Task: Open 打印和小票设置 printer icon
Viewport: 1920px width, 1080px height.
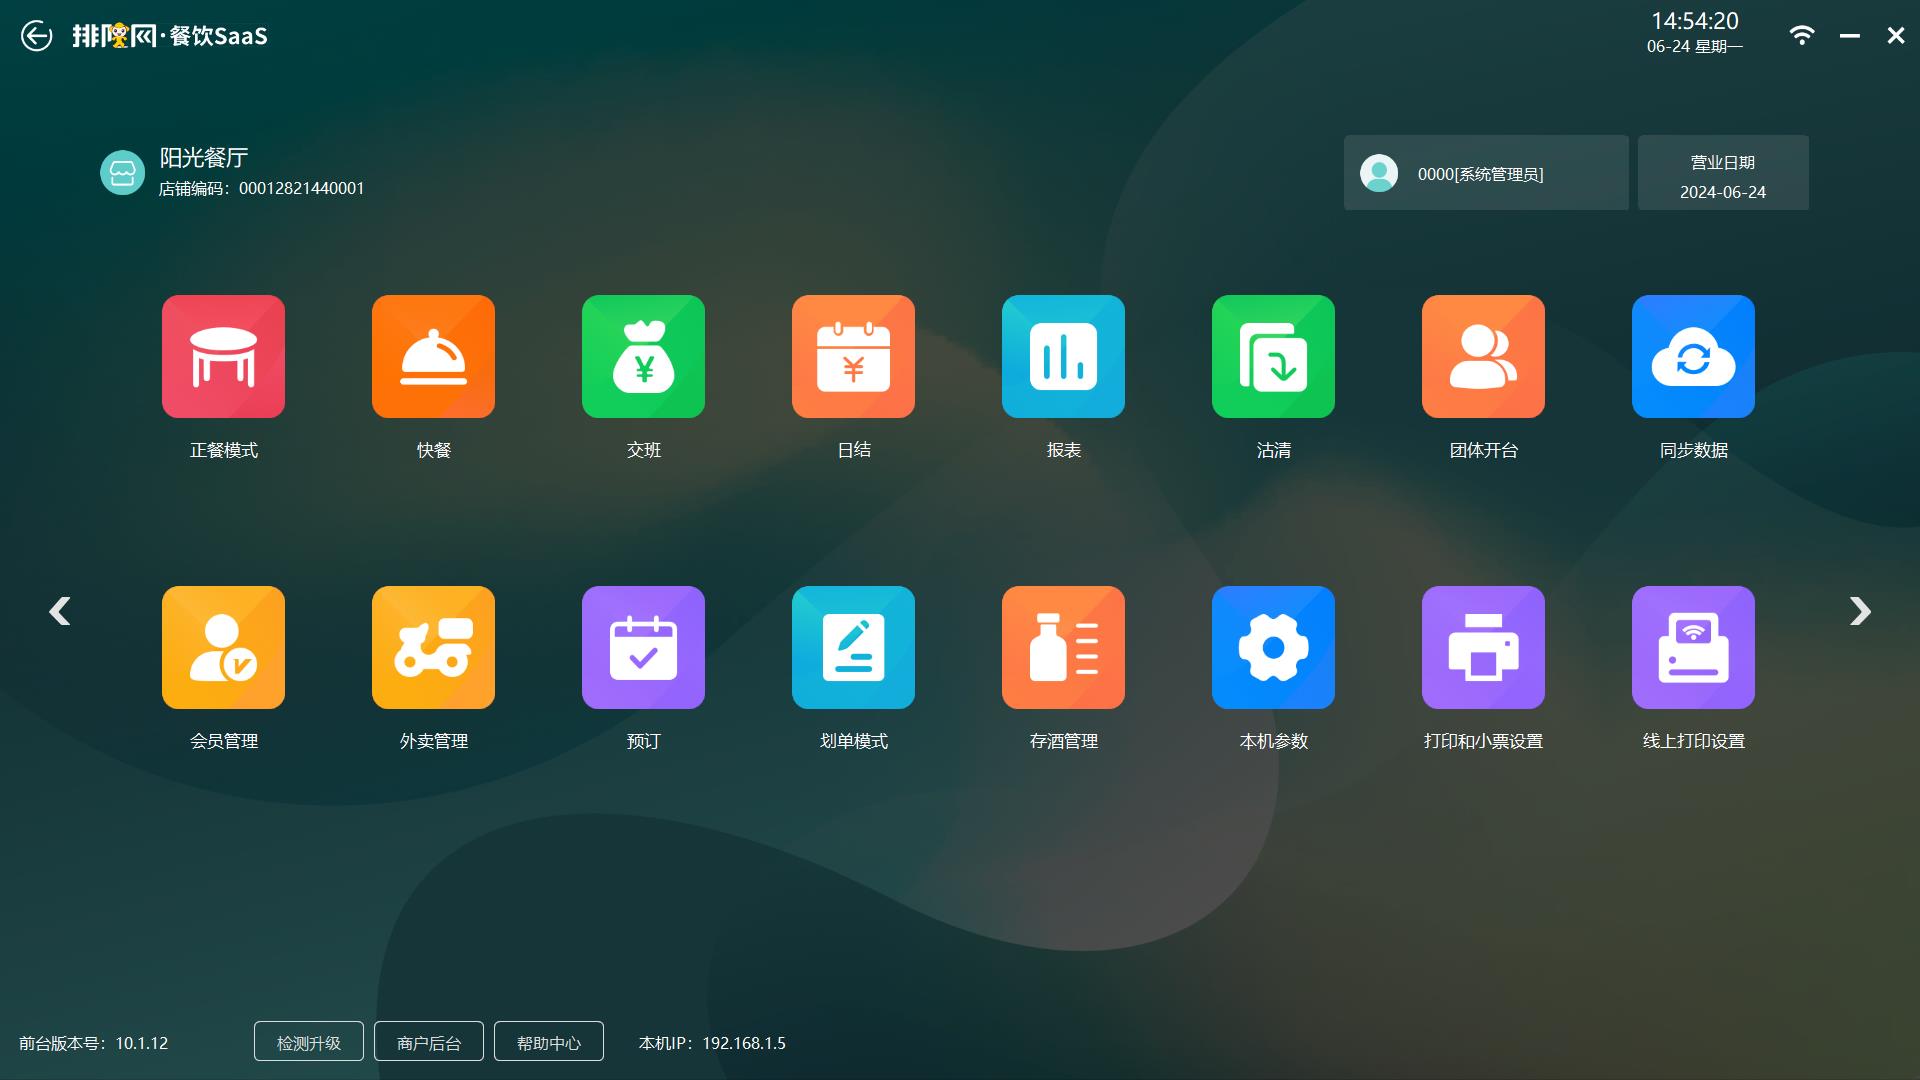Action: (1483, 647)
